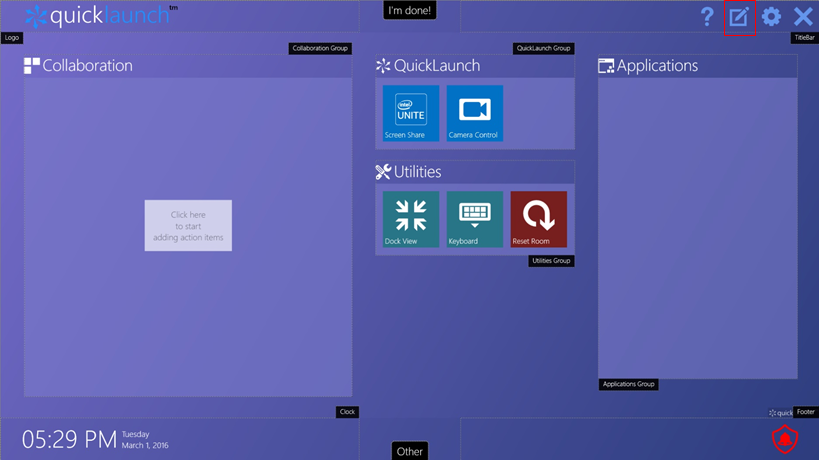
Task: Select the QuickLaunch Group label tag
Action: click(x=543, y=48)
